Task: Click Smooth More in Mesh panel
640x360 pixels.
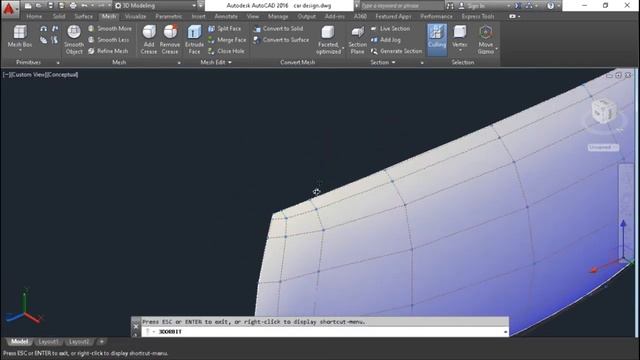Action: point(110,29)
